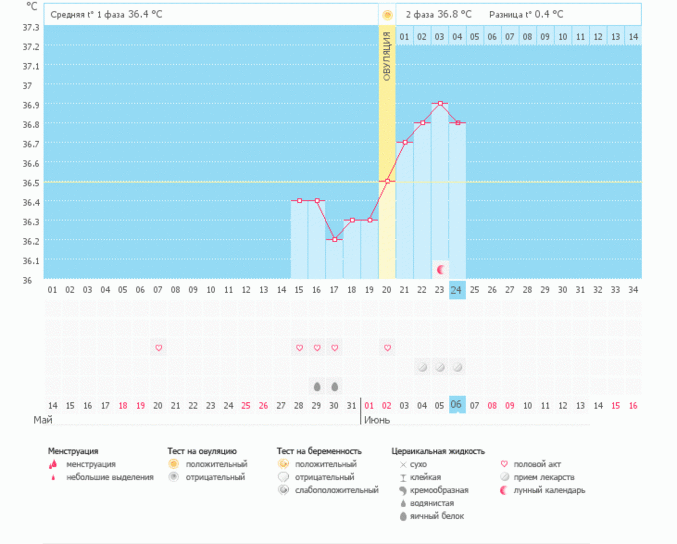Image resolution: width=677 pixels, height=544 pixels.
Task: Click the heart icon on cycle day 20
Action: pos(387,347)
